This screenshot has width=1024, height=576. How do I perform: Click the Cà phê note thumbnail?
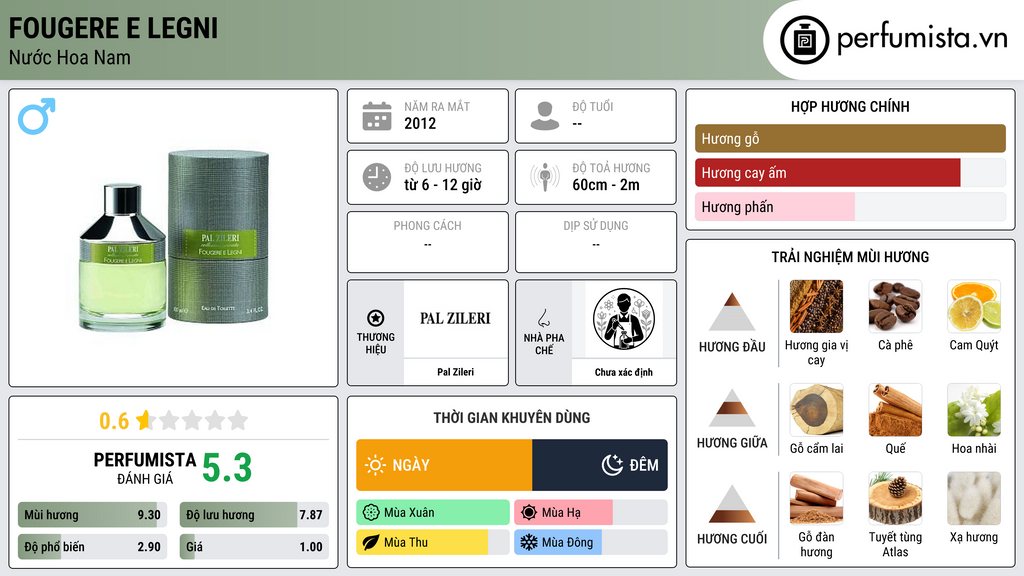coord(895,306)
